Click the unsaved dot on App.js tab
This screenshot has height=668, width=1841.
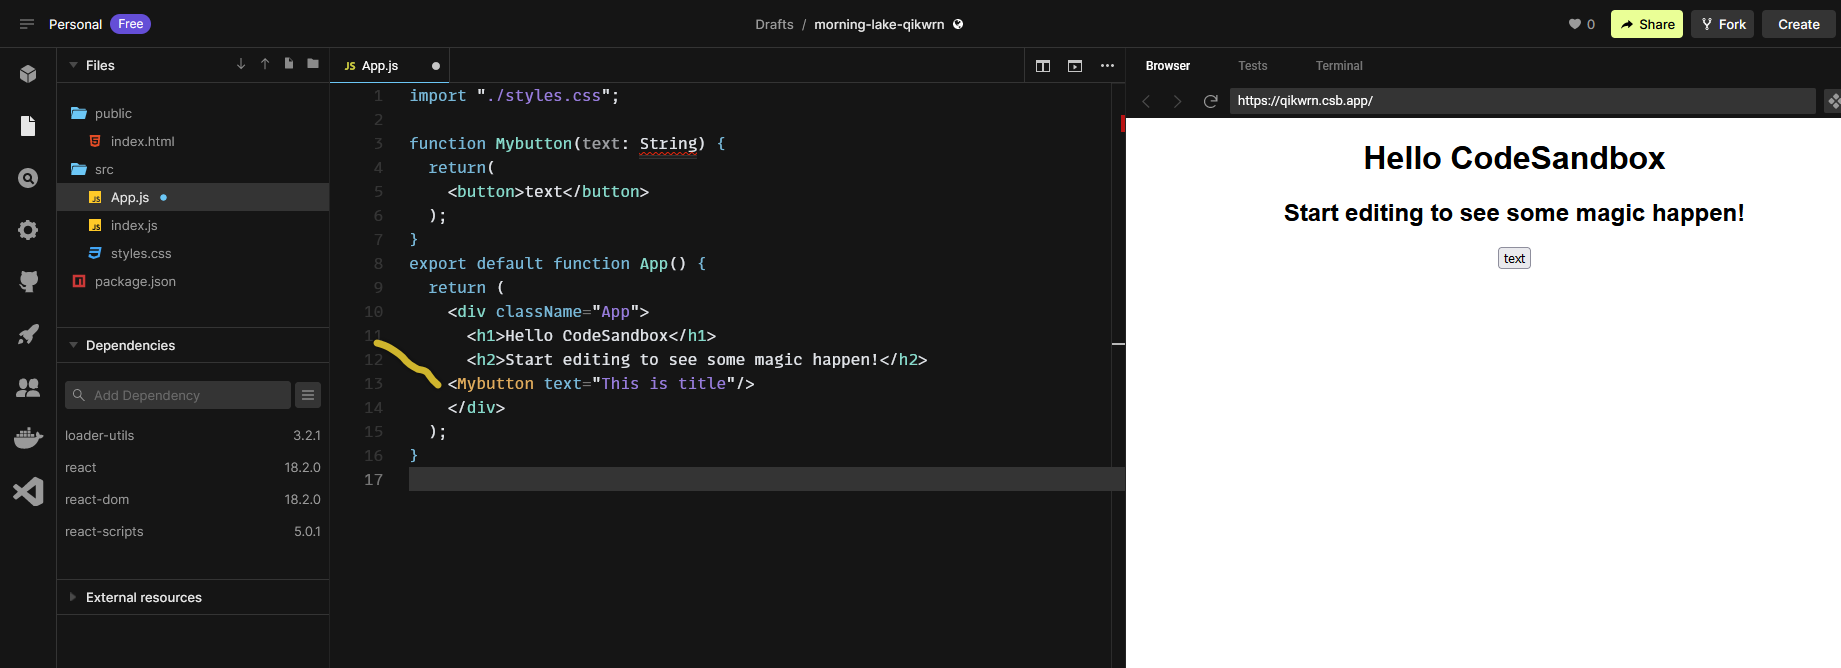(436, 66)
